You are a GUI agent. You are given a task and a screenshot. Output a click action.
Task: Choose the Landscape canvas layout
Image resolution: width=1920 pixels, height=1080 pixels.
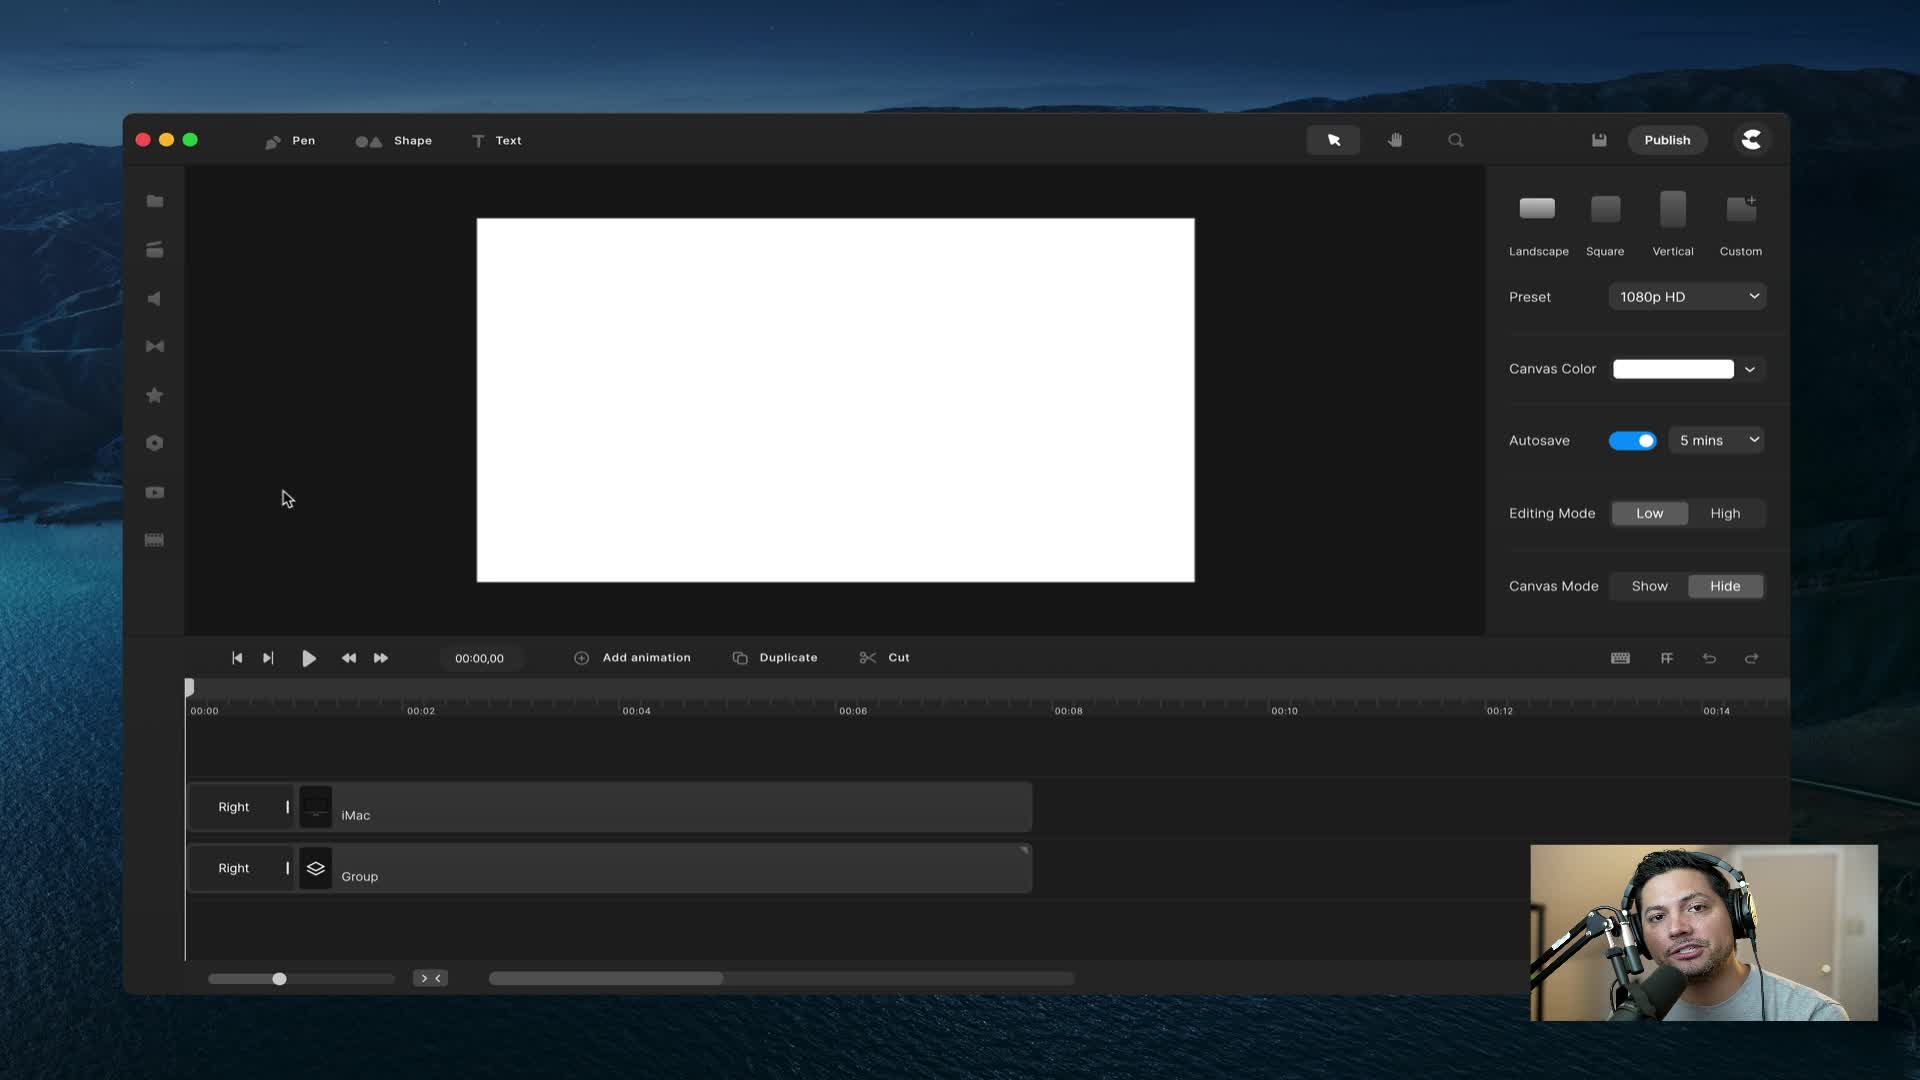[1538, 224]
